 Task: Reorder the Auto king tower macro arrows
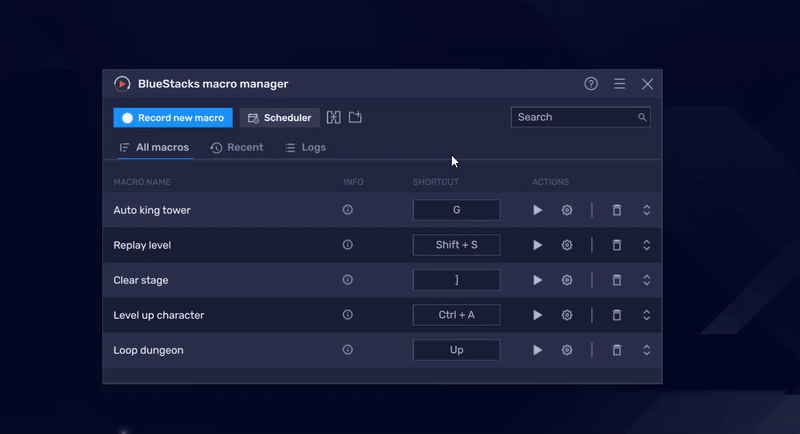tap(647, 210)
